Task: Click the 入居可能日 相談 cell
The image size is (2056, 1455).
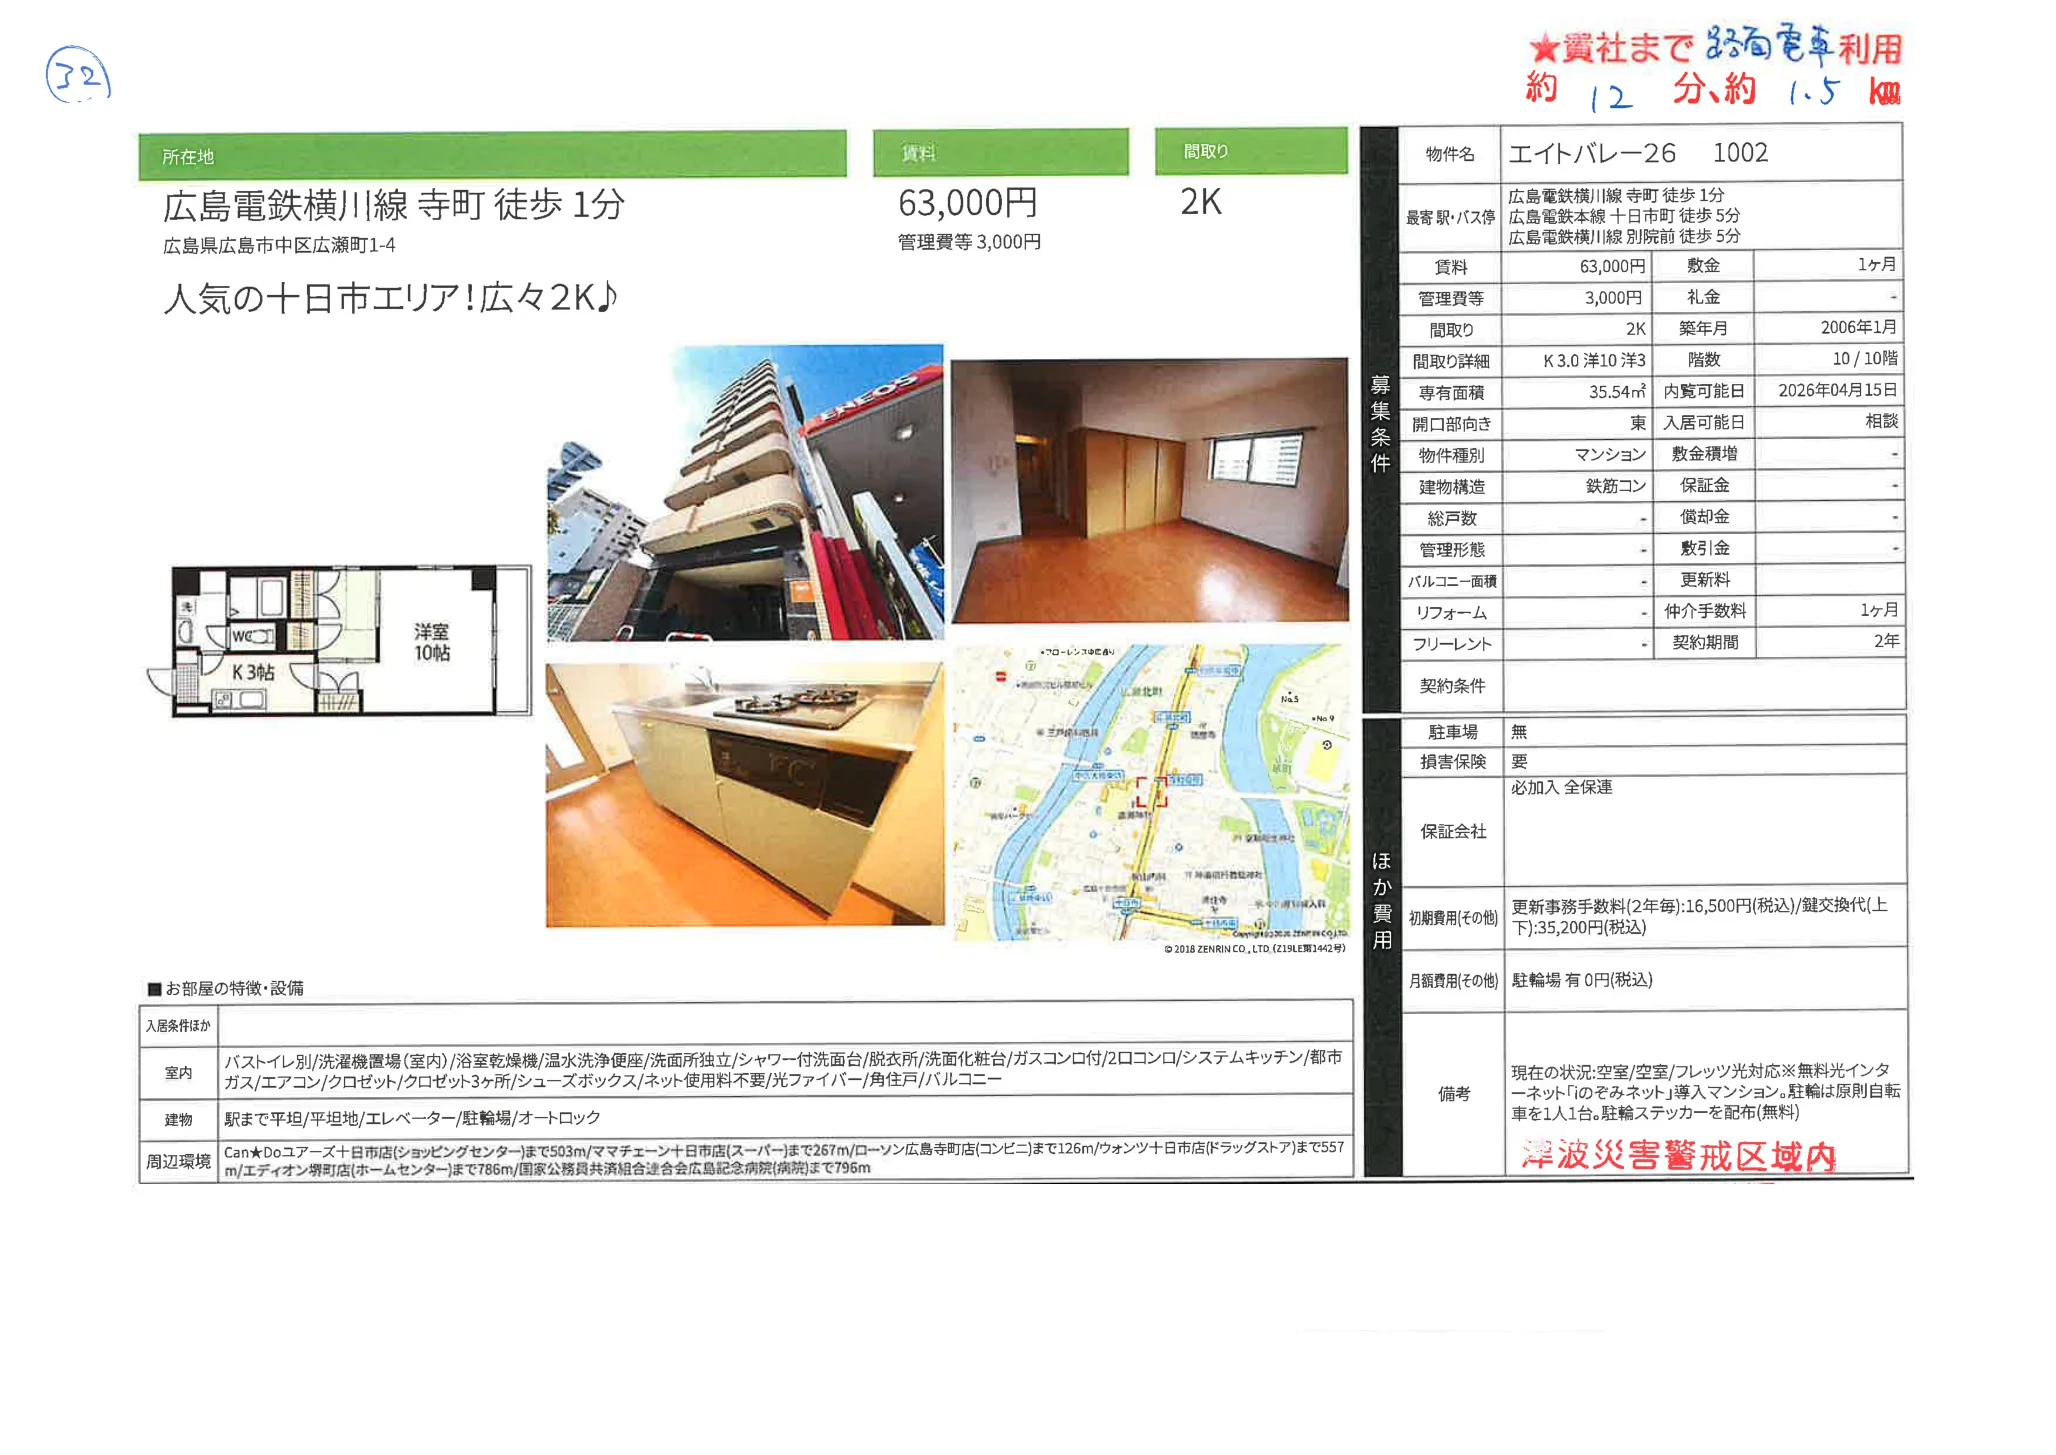Action: (x=1880, y=422)
